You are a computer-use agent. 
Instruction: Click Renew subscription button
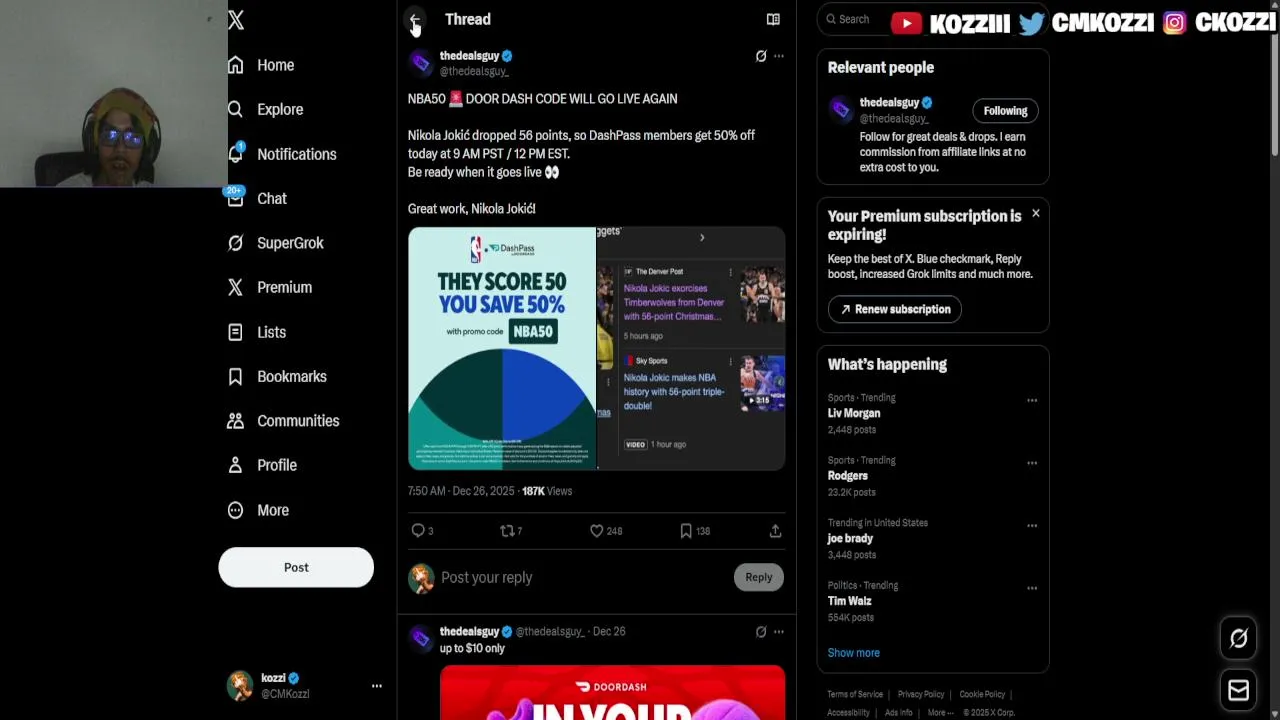(x=895, y=309)
